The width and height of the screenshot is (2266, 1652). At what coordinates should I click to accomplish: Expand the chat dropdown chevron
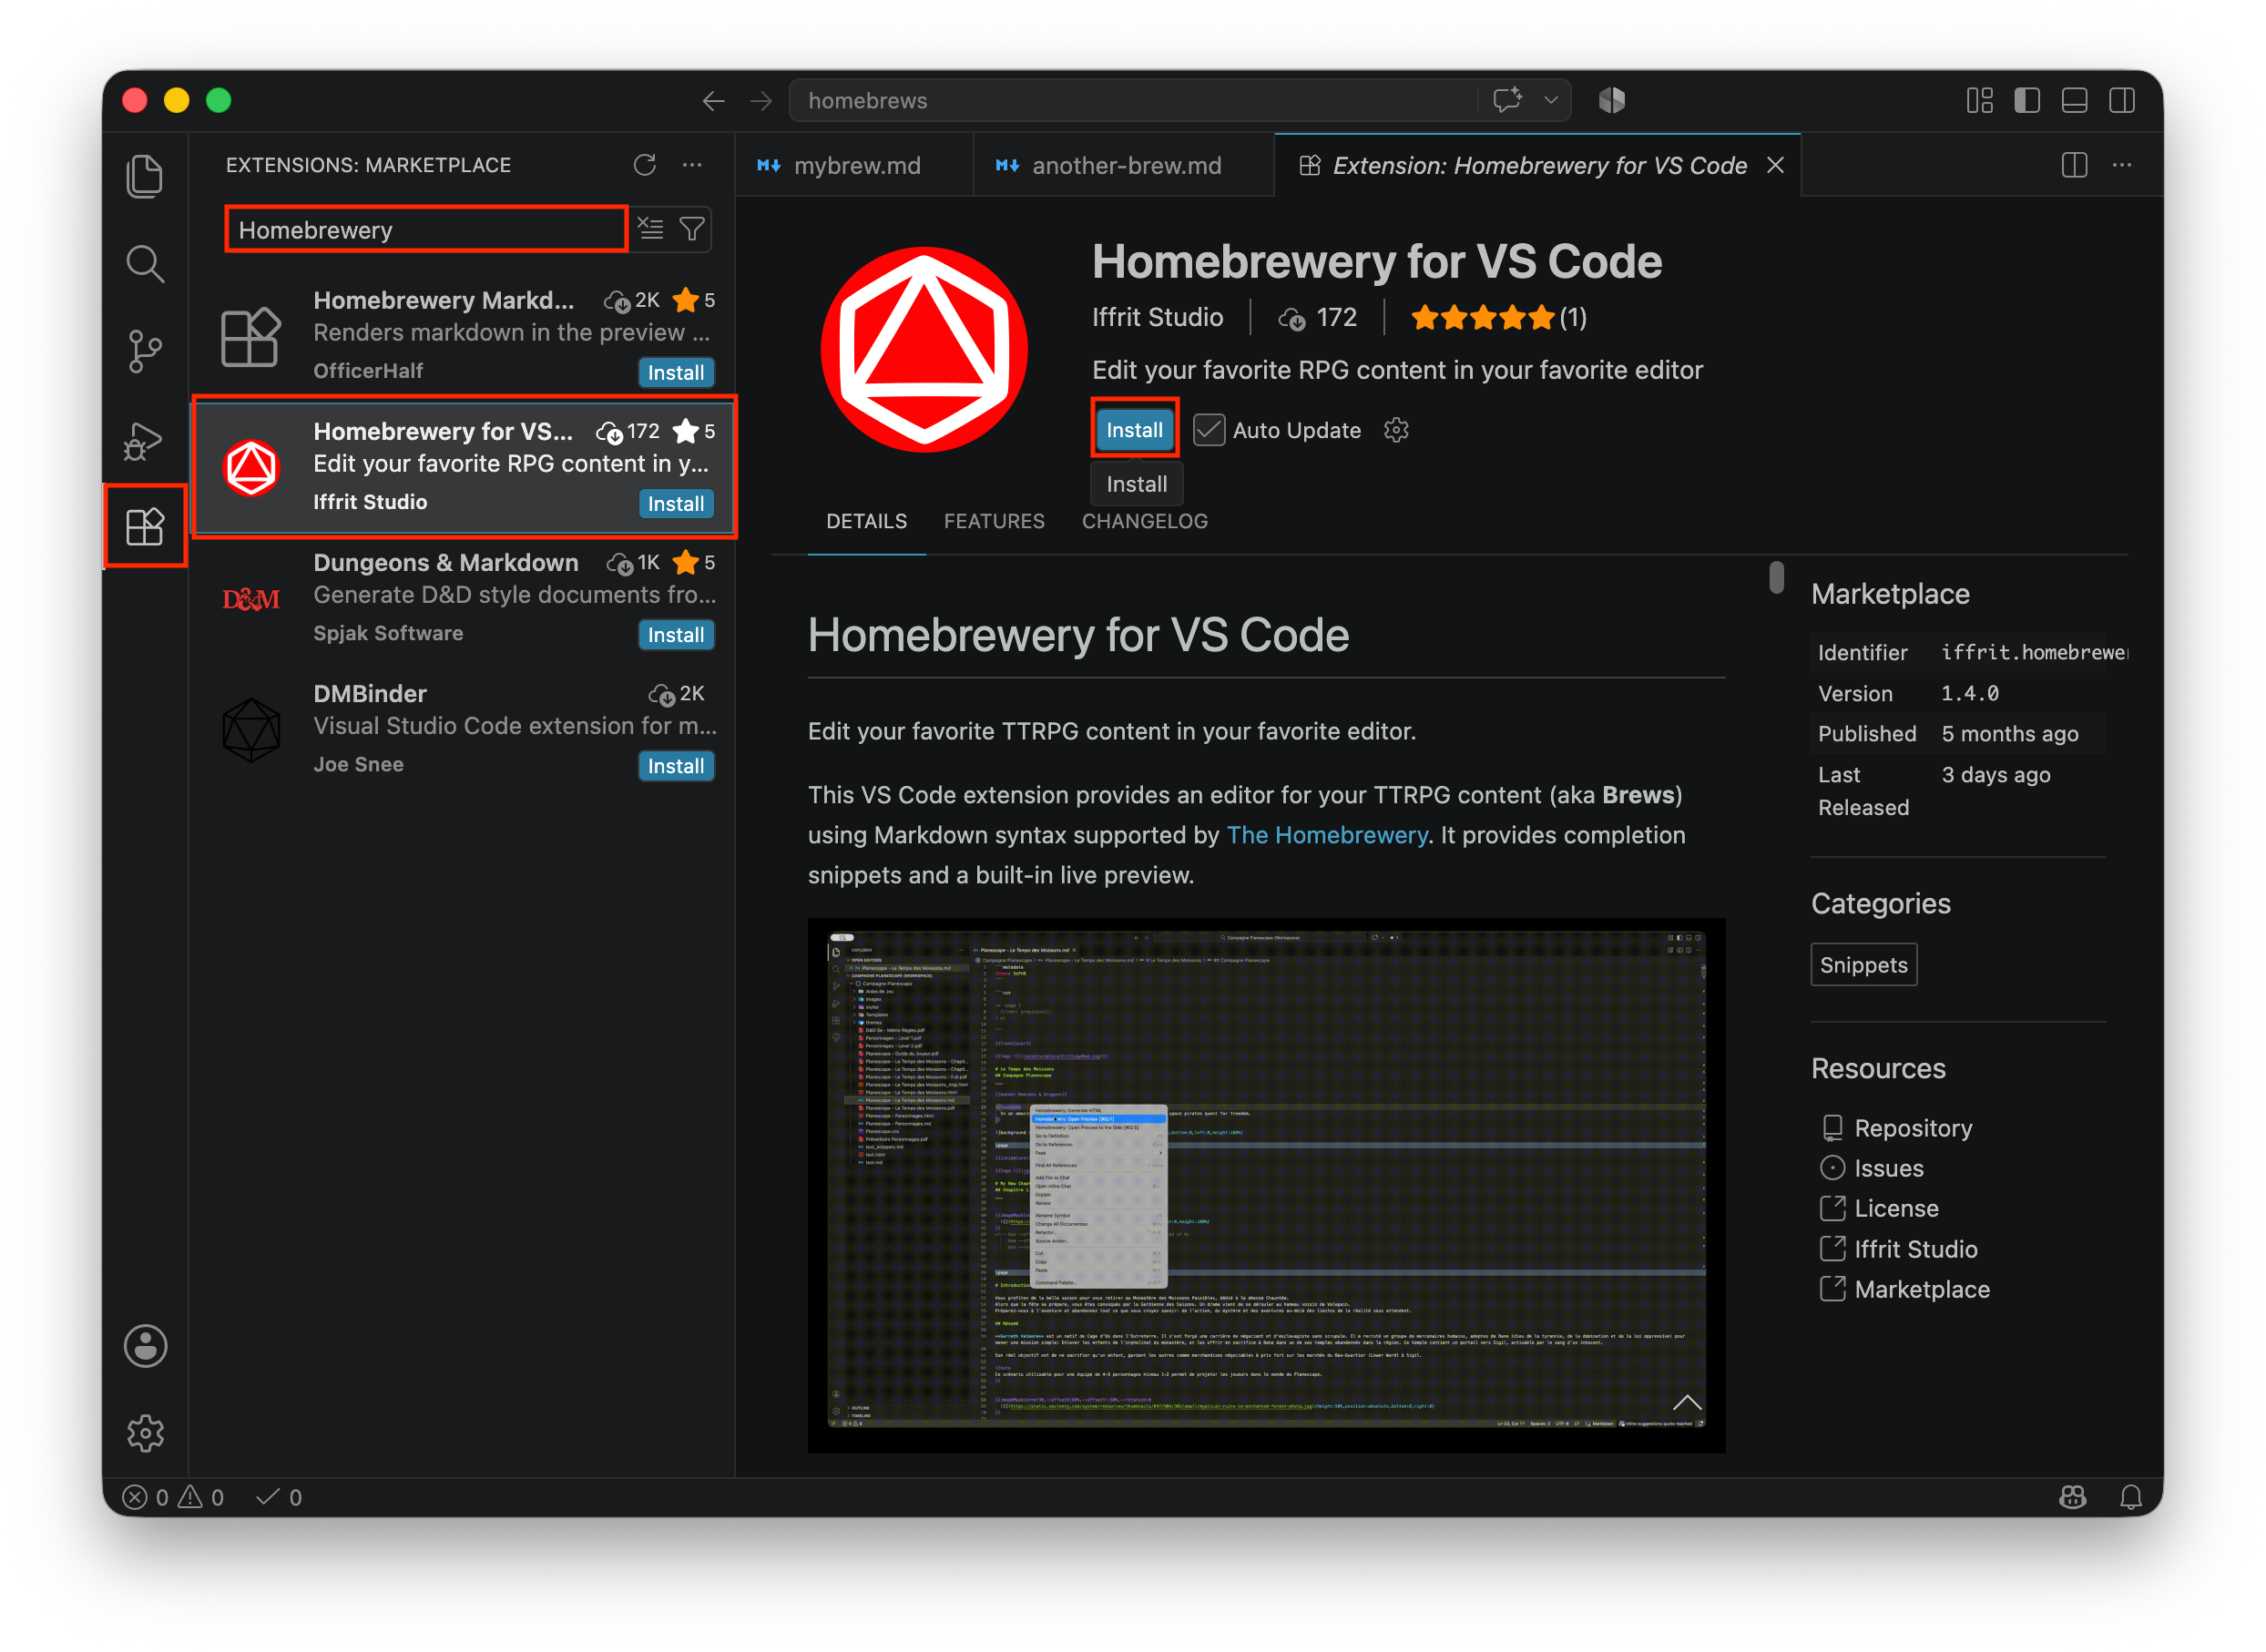(1551, 100)
